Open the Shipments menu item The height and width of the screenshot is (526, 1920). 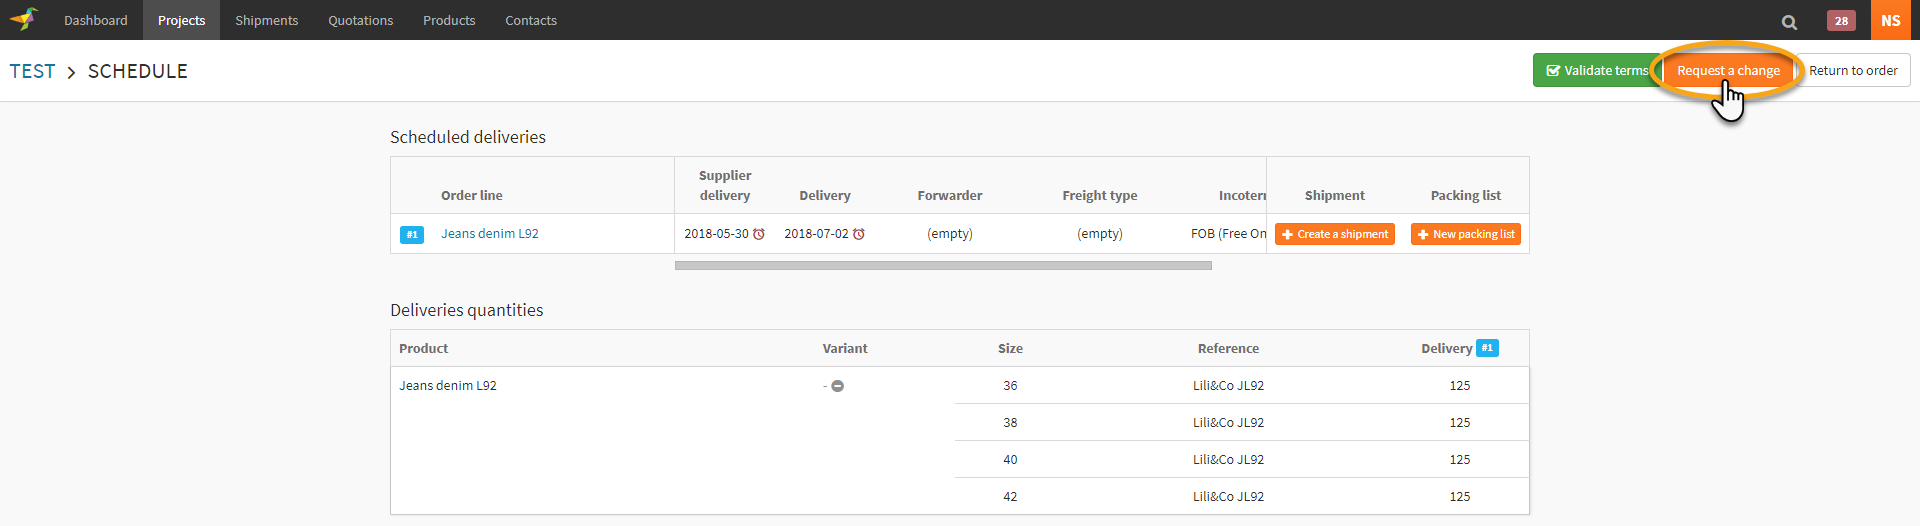coord(266,20)
